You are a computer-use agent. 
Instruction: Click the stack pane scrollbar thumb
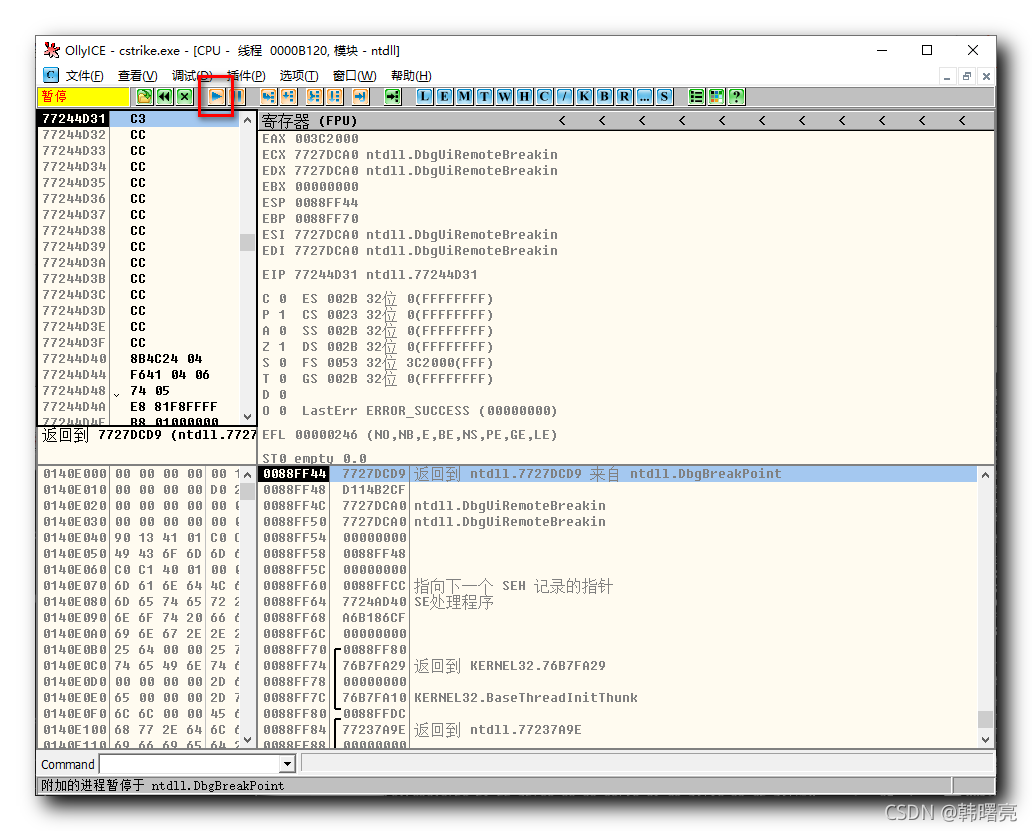pyautogui.click(x=985, y=719)
